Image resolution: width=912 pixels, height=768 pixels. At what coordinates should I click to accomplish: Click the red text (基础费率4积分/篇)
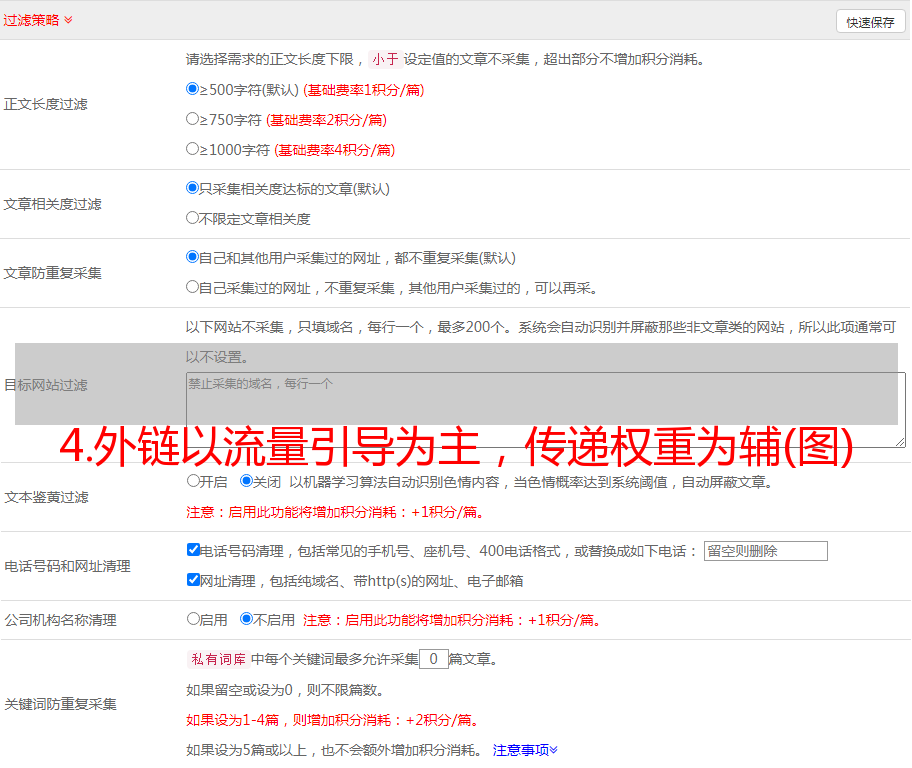pyautogui.click(x=334, y=150)
